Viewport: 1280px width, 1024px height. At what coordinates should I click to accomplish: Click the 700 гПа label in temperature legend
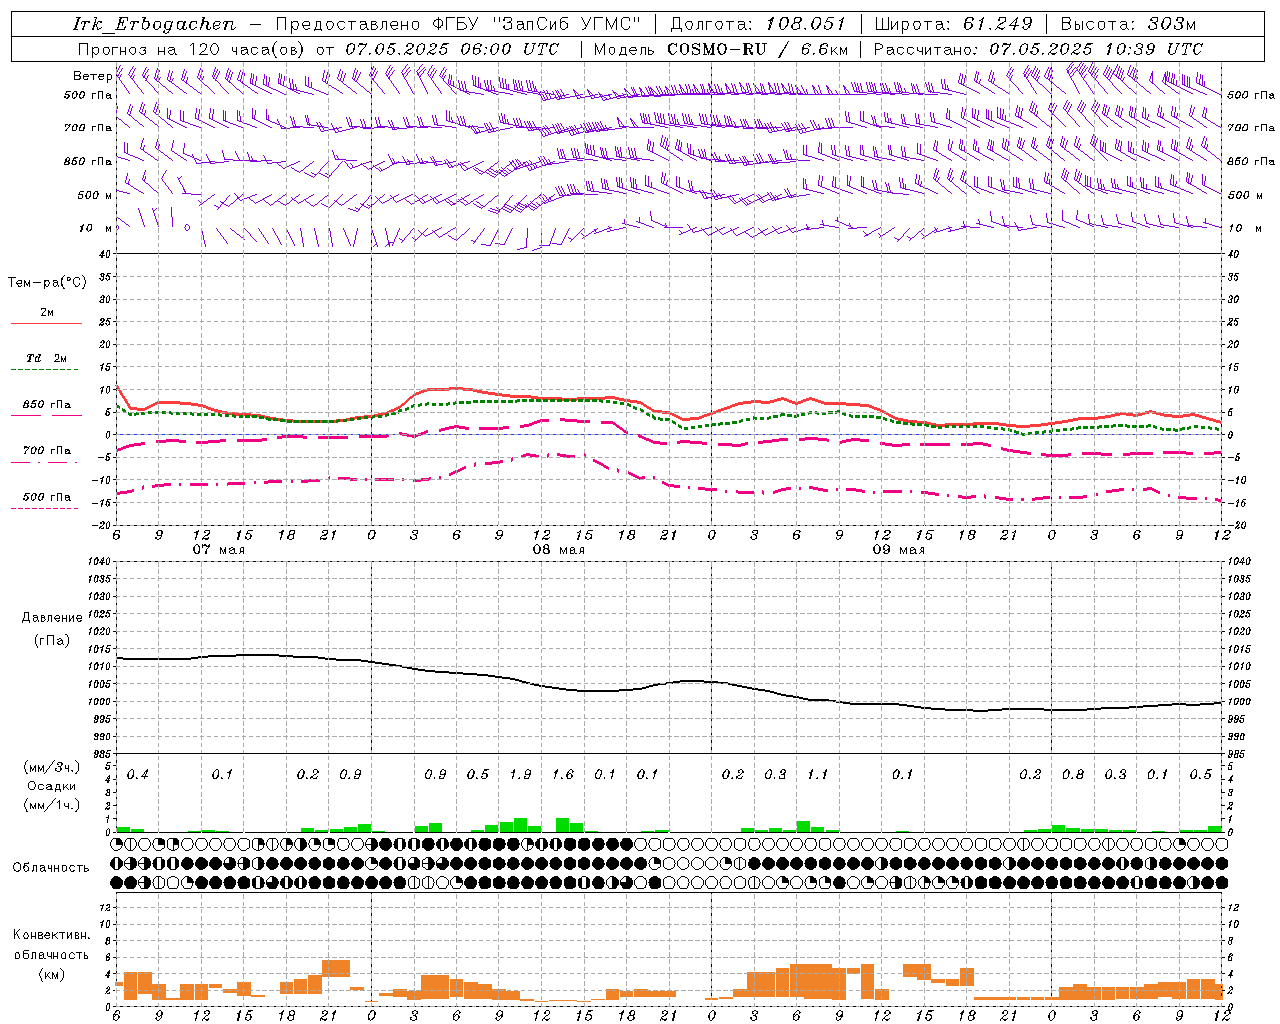pyautogui.click(x=47, y=451)
